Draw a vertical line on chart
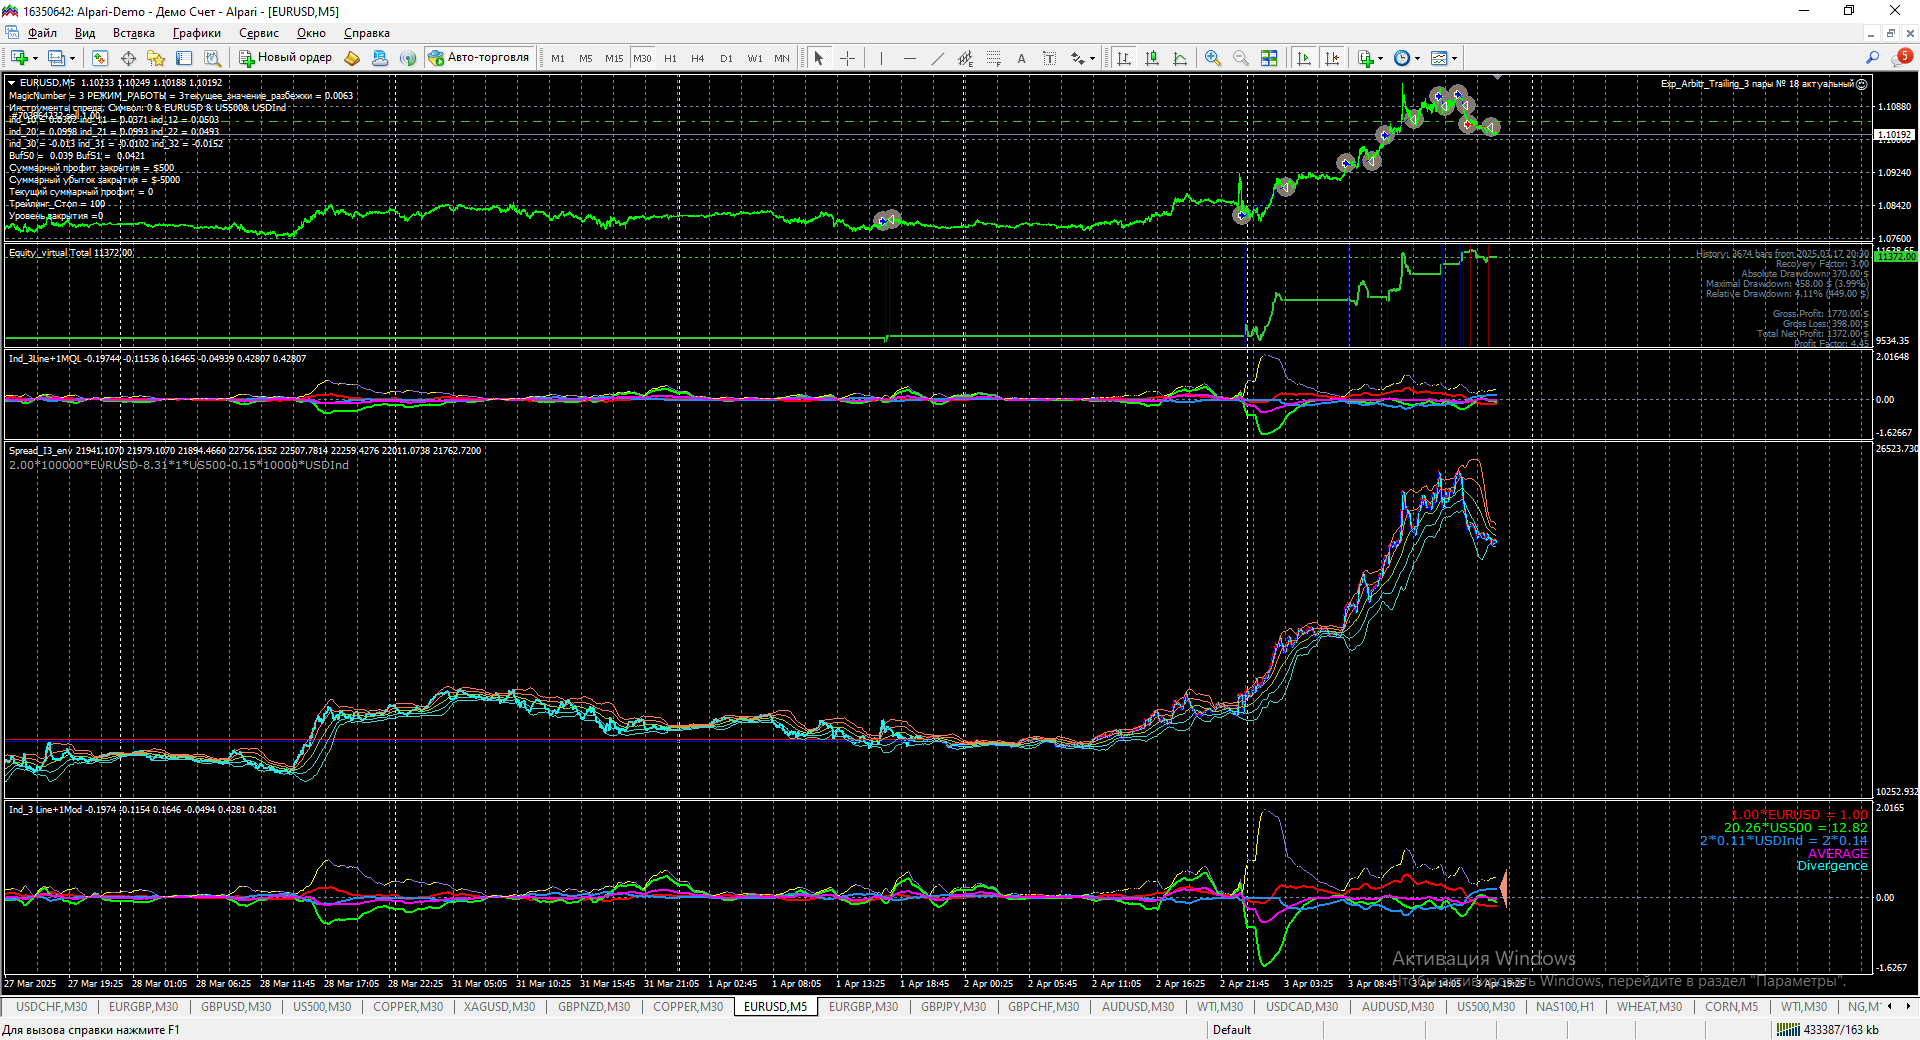 pyautogui.click(x=881, y=58)
